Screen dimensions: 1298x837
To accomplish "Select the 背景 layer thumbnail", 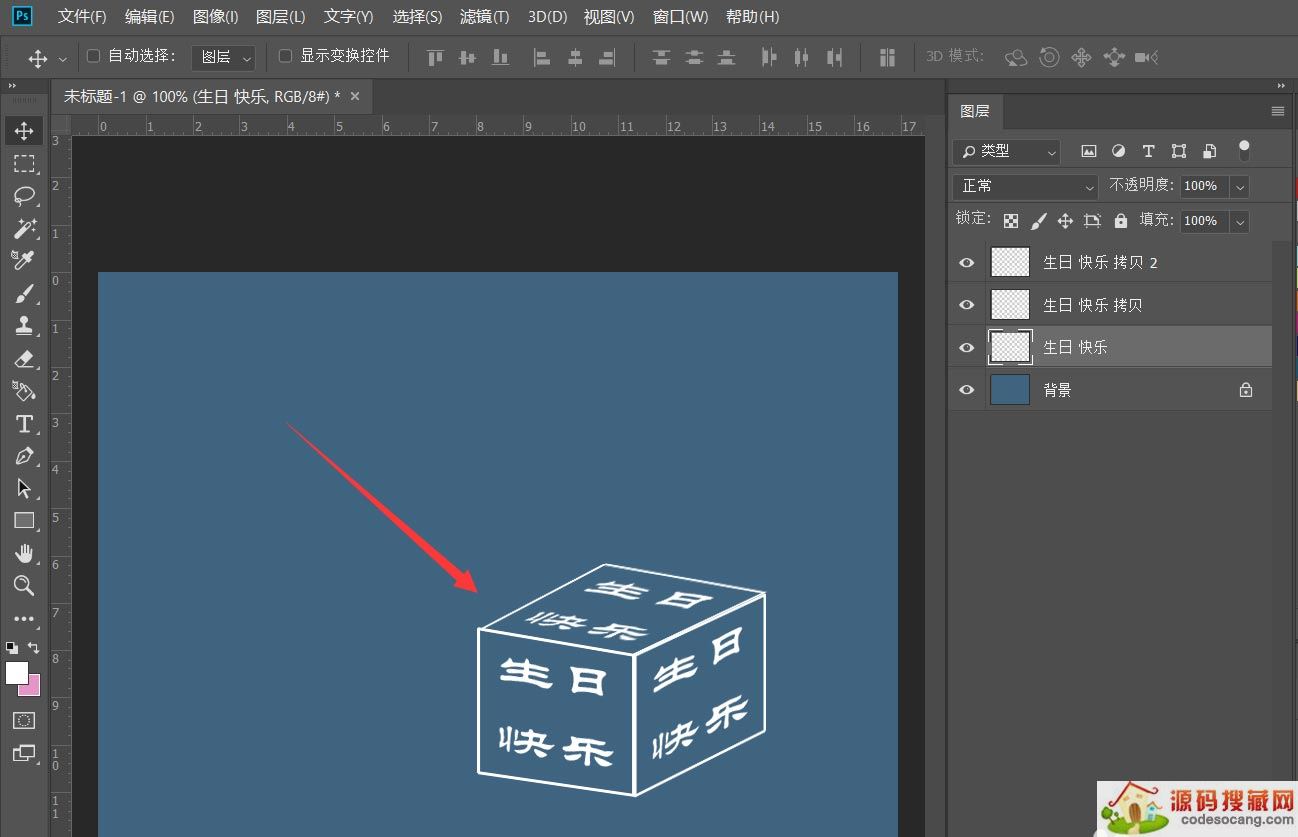I will click(x=1010, y=390).
